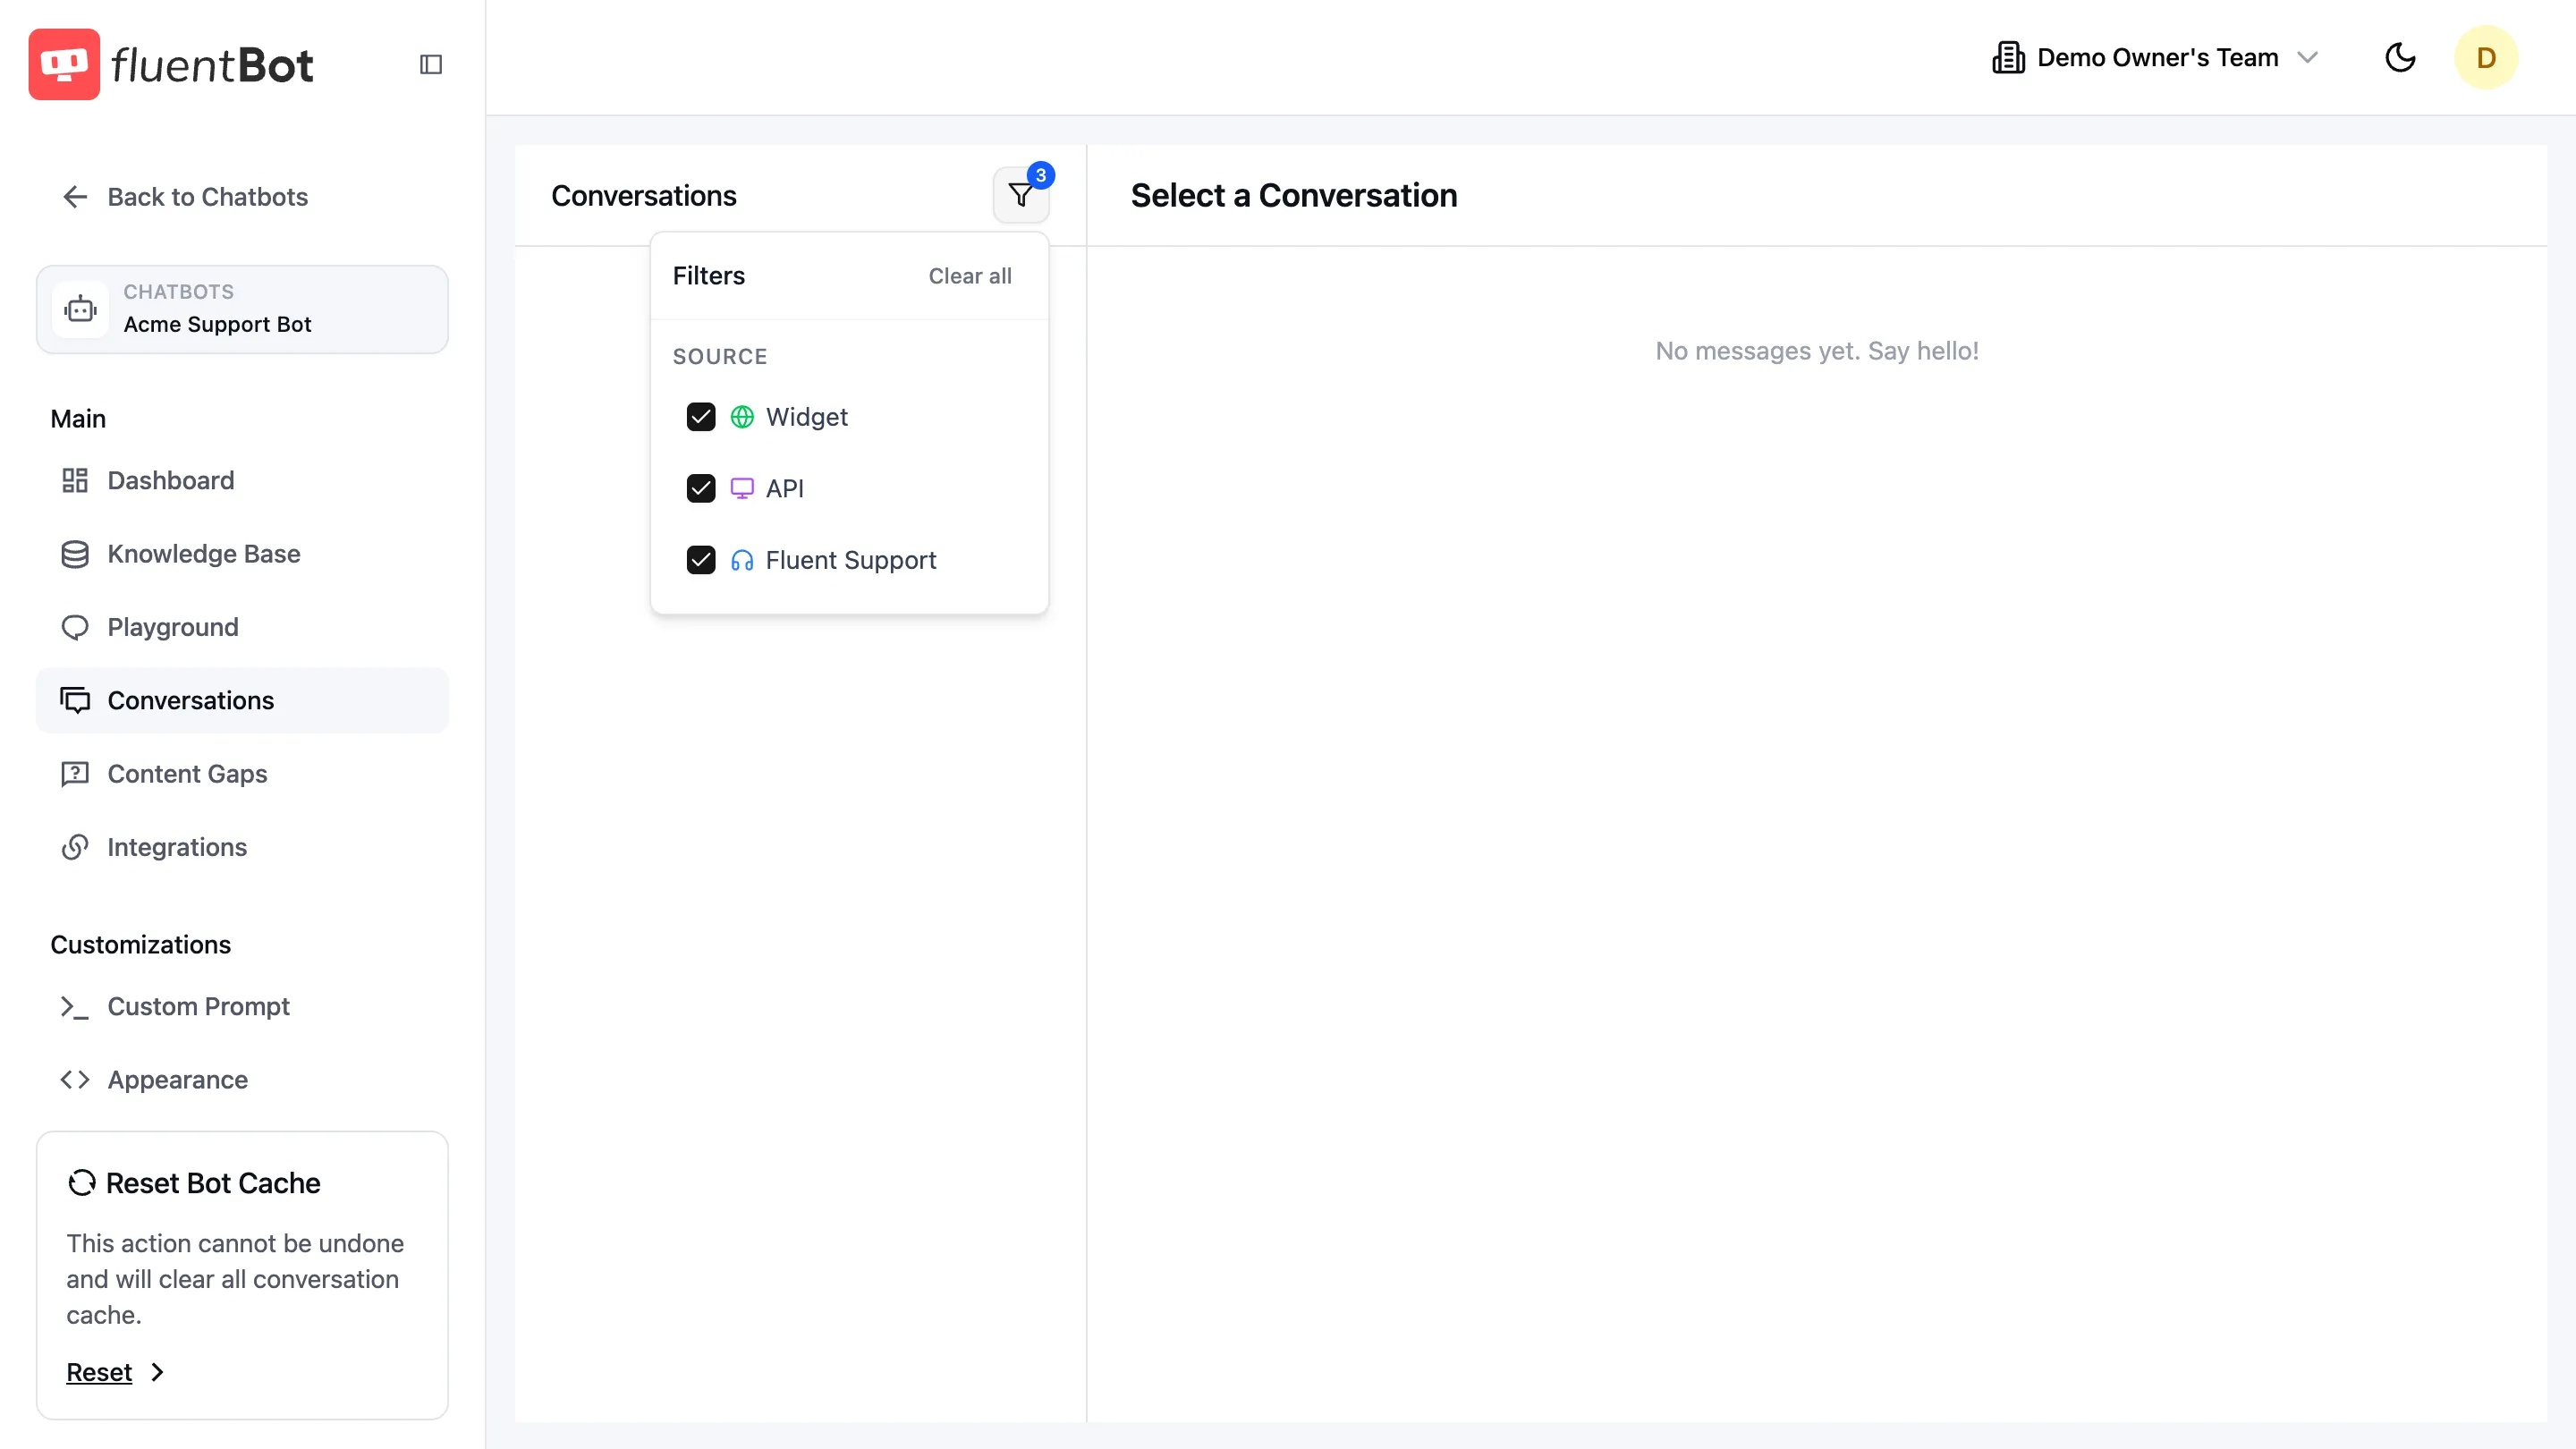Open Content Gaps
The image size is (2576, 1449).
click(x=242, y=774)
